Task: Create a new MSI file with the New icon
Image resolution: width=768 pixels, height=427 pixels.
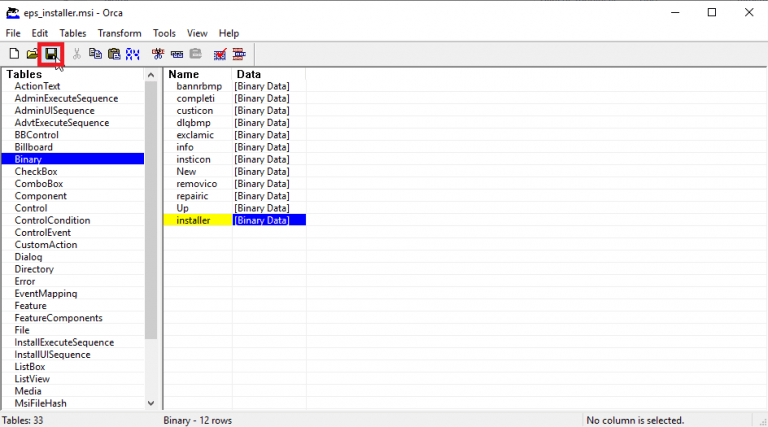Action: click(14, 54)
